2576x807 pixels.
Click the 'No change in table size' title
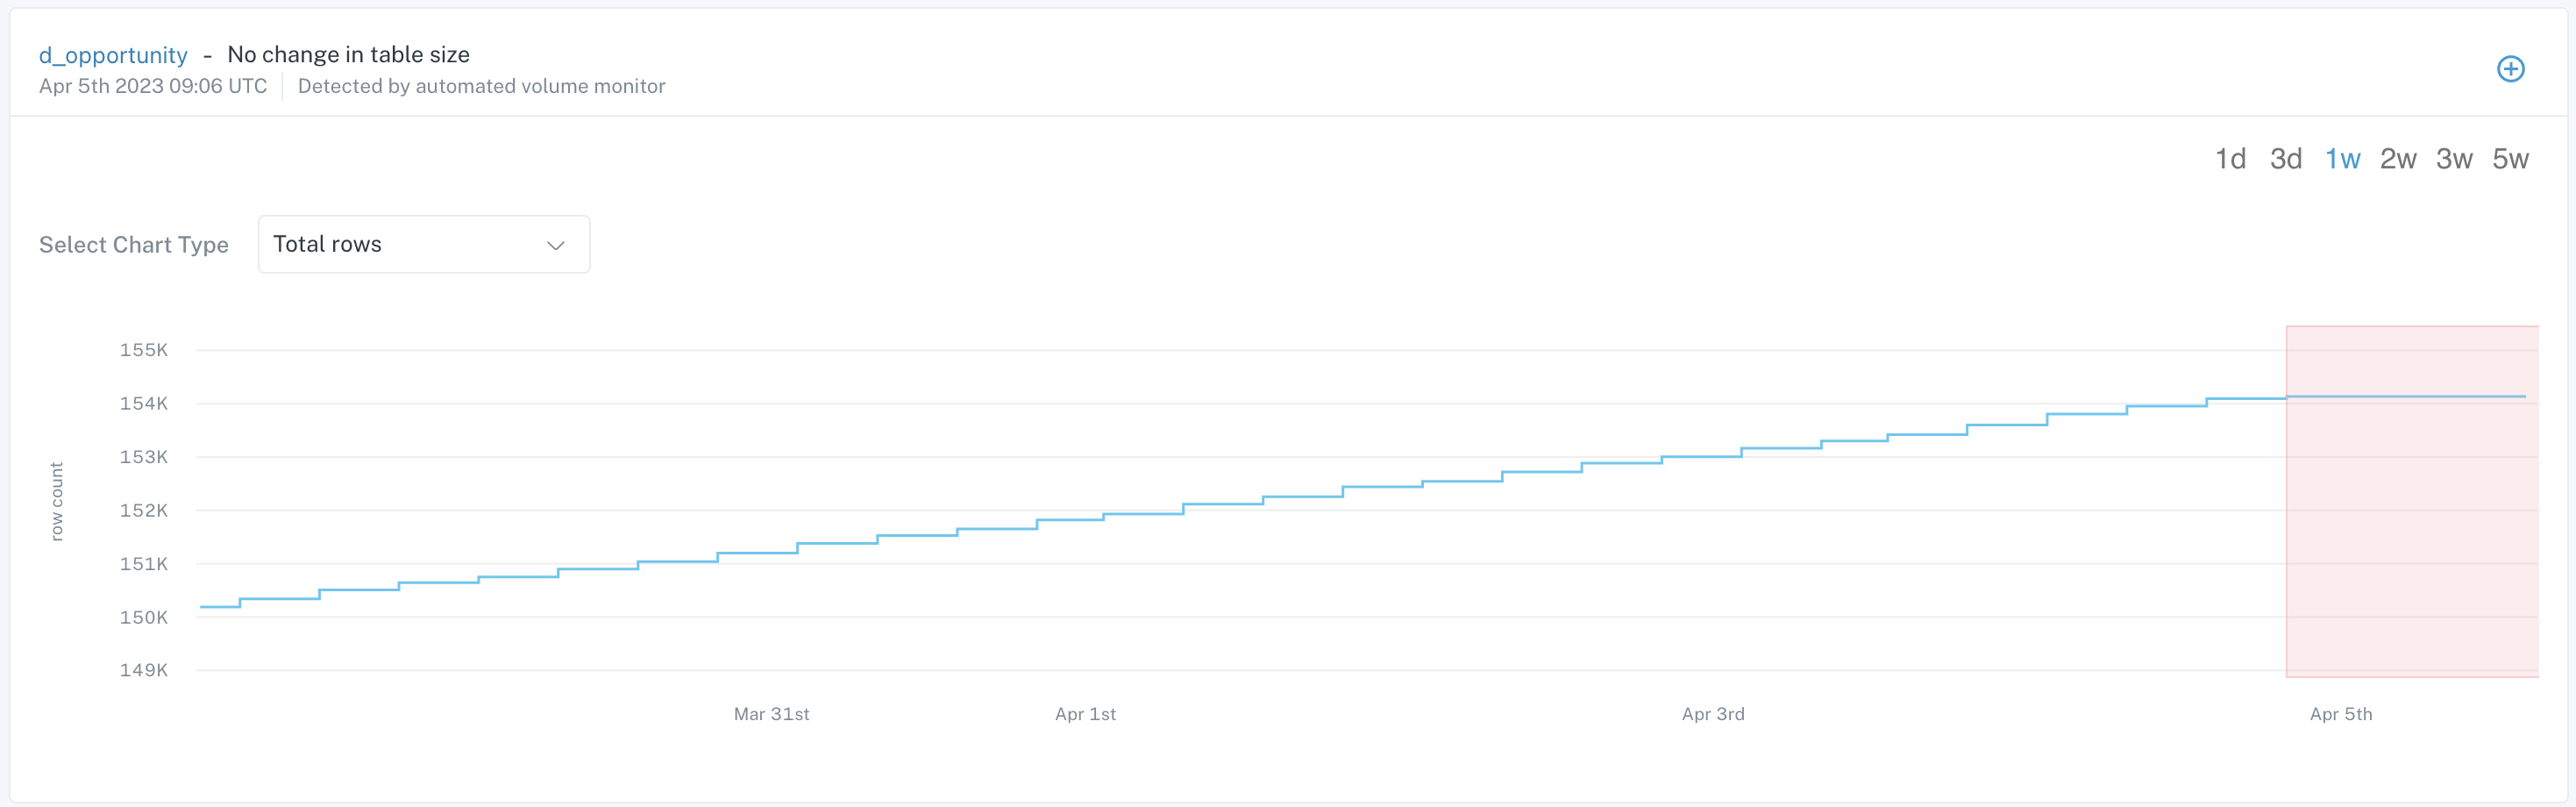[348, 55]
